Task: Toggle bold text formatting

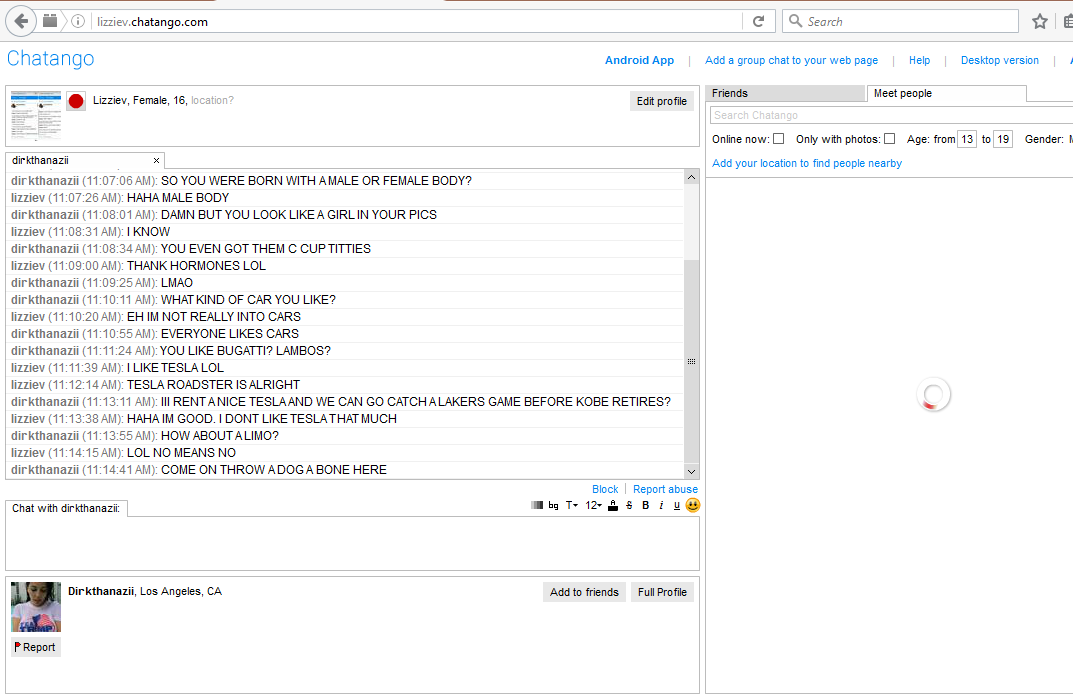Action: pyautogui.click(x=645, y=505)
